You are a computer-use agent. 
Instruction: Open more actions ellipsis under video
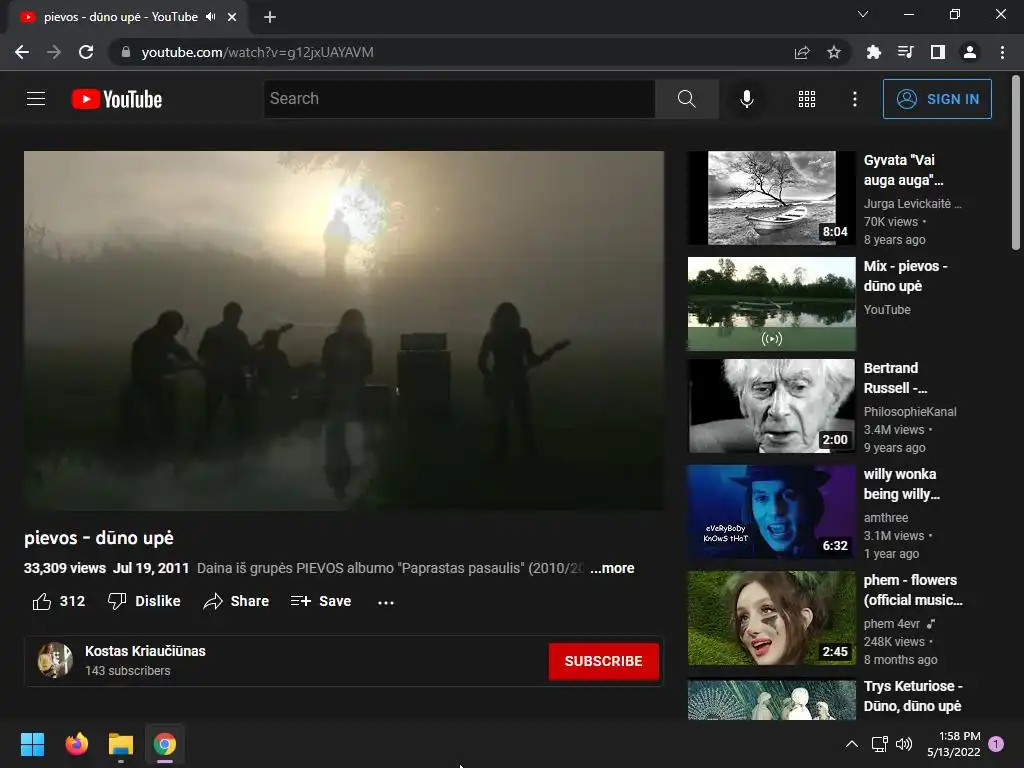click(386, 602)
